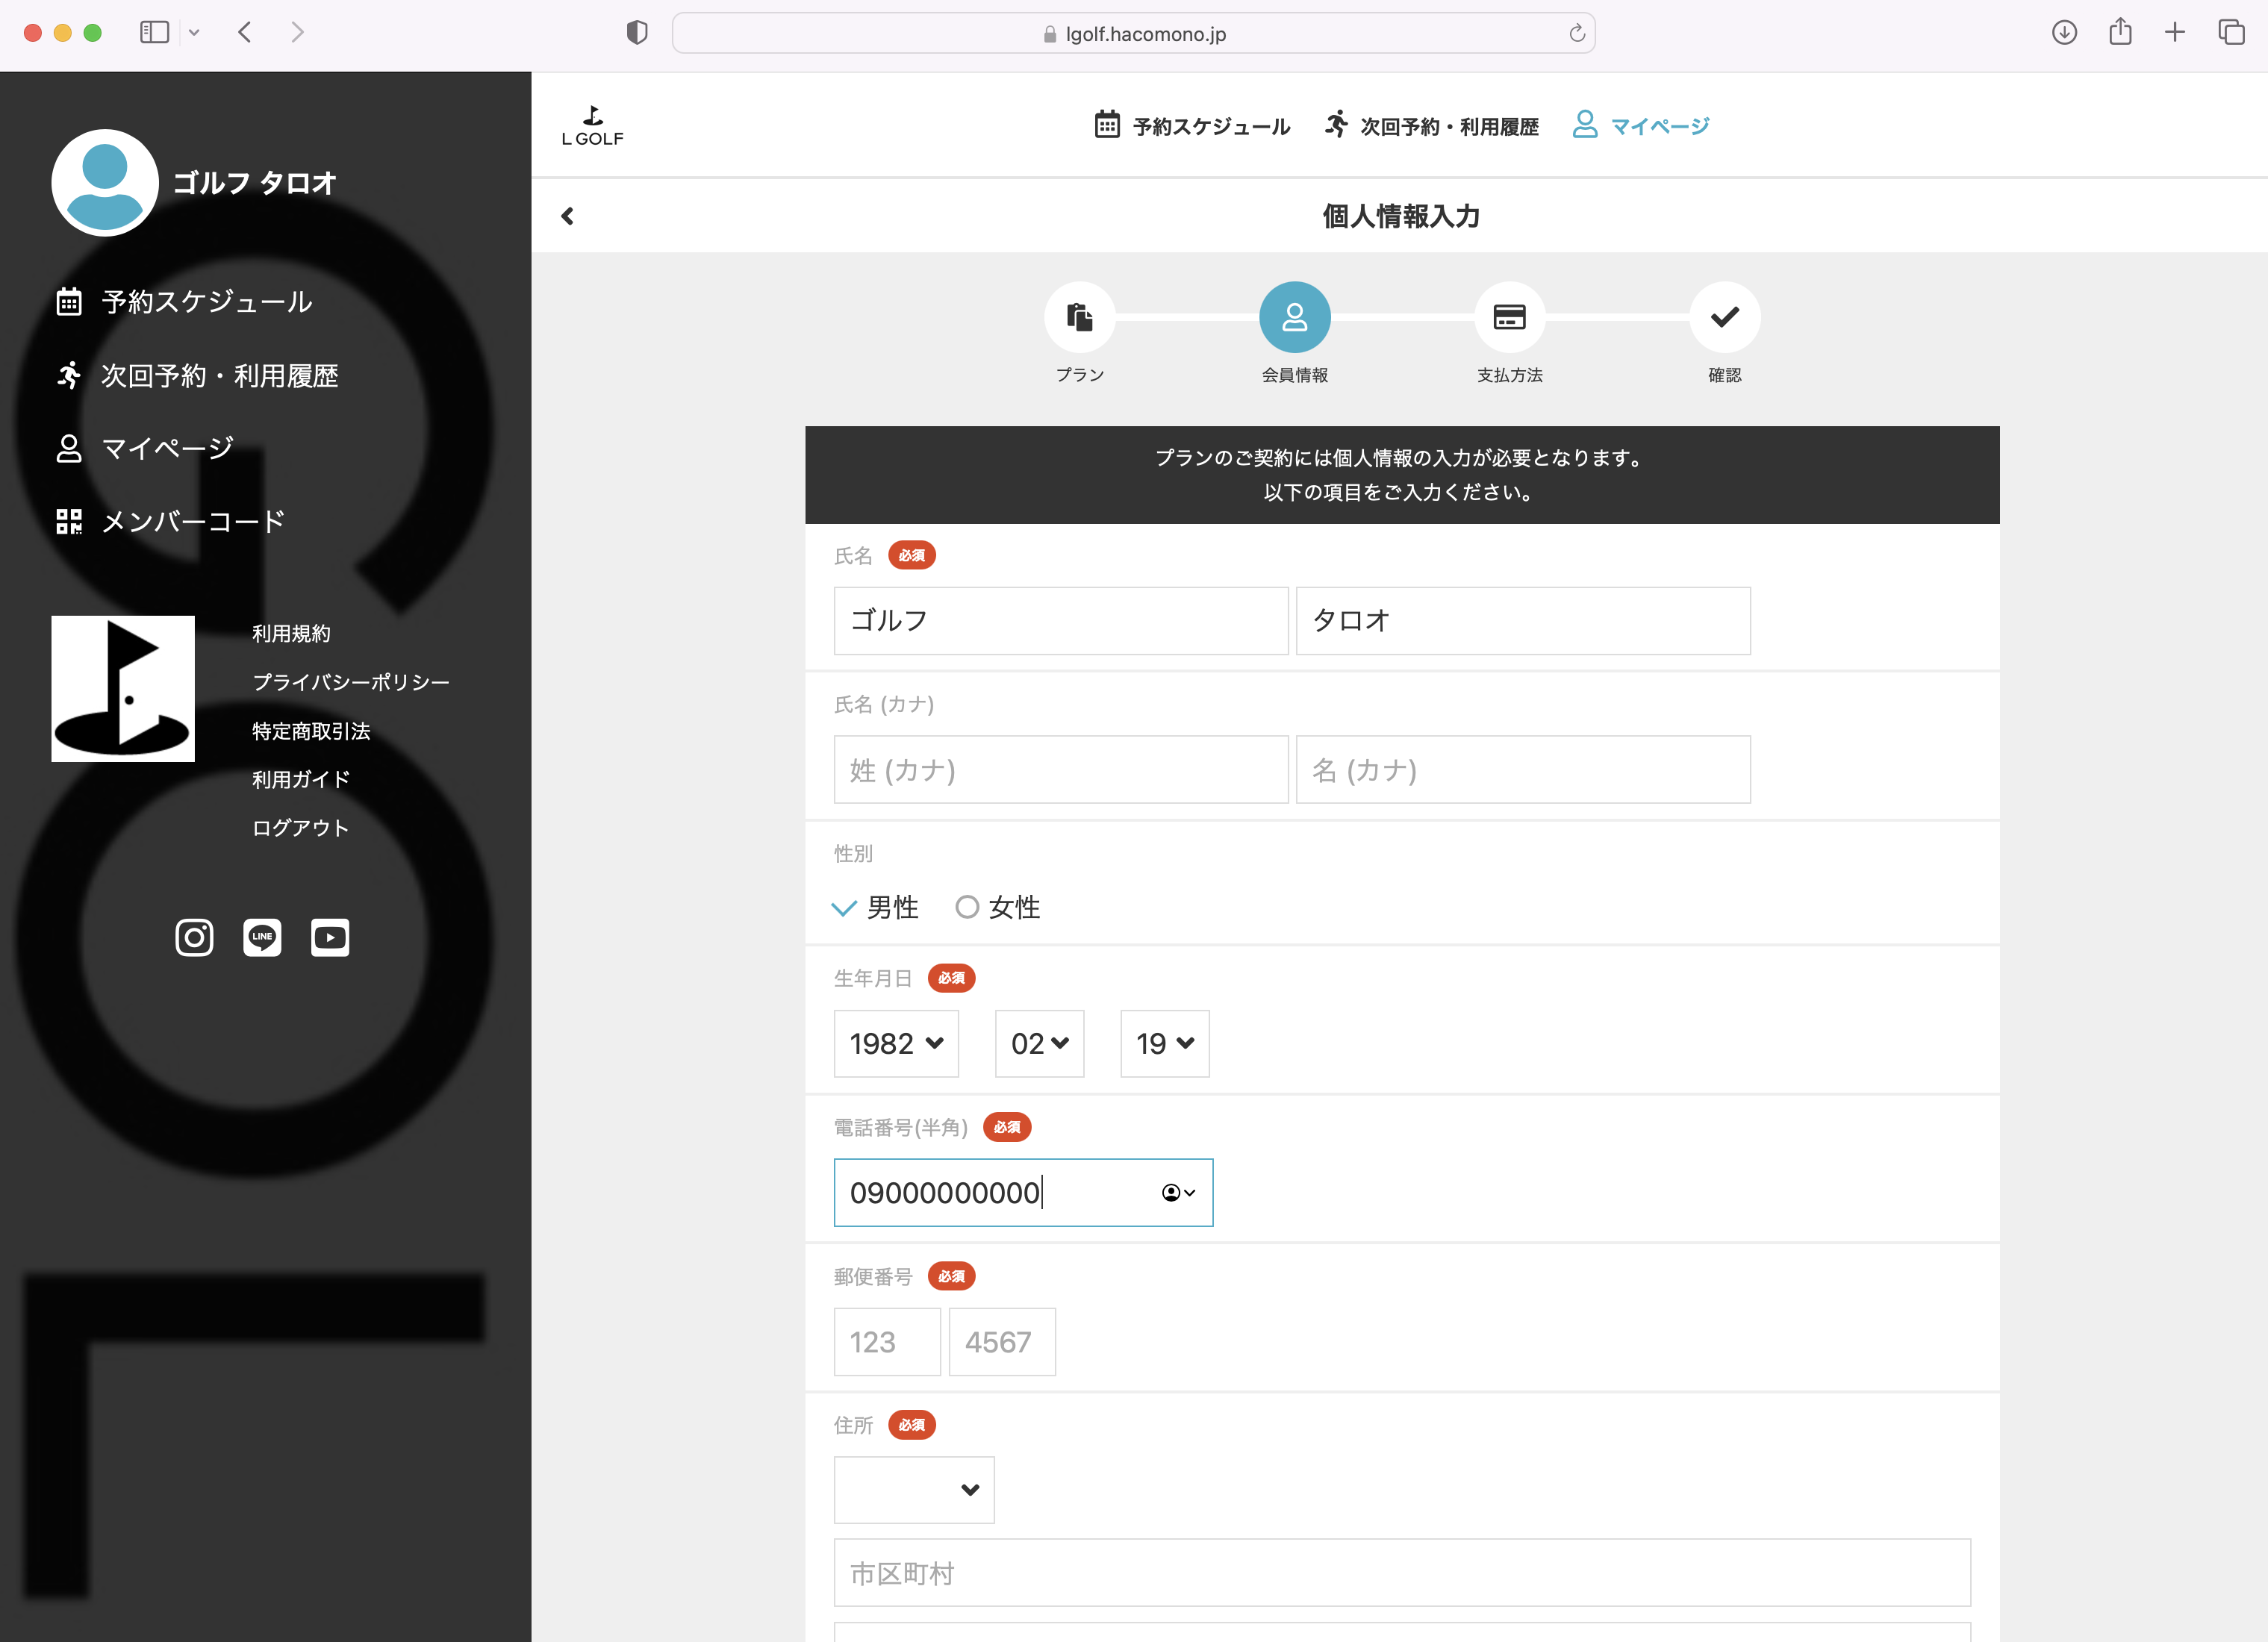Image resolution: width=2268 pixels, height=1642 pixels.
Task: Click the 支払方法 credit card step icon
Action: [1509, 317]
